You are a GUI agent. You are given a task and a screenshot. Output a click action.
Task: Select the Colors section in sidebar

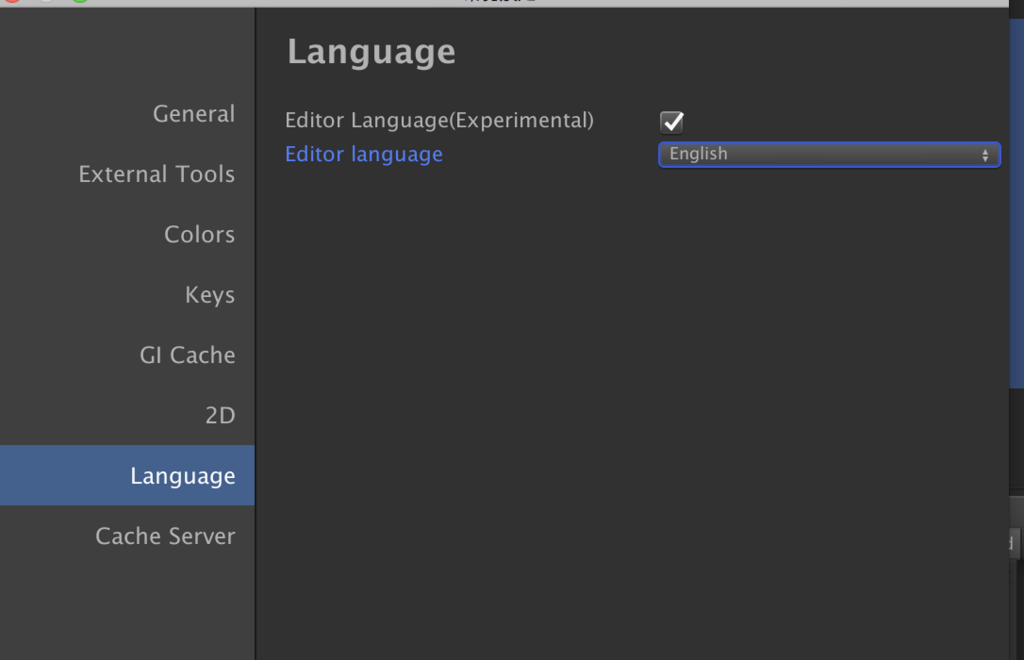[x=199, y=234]
